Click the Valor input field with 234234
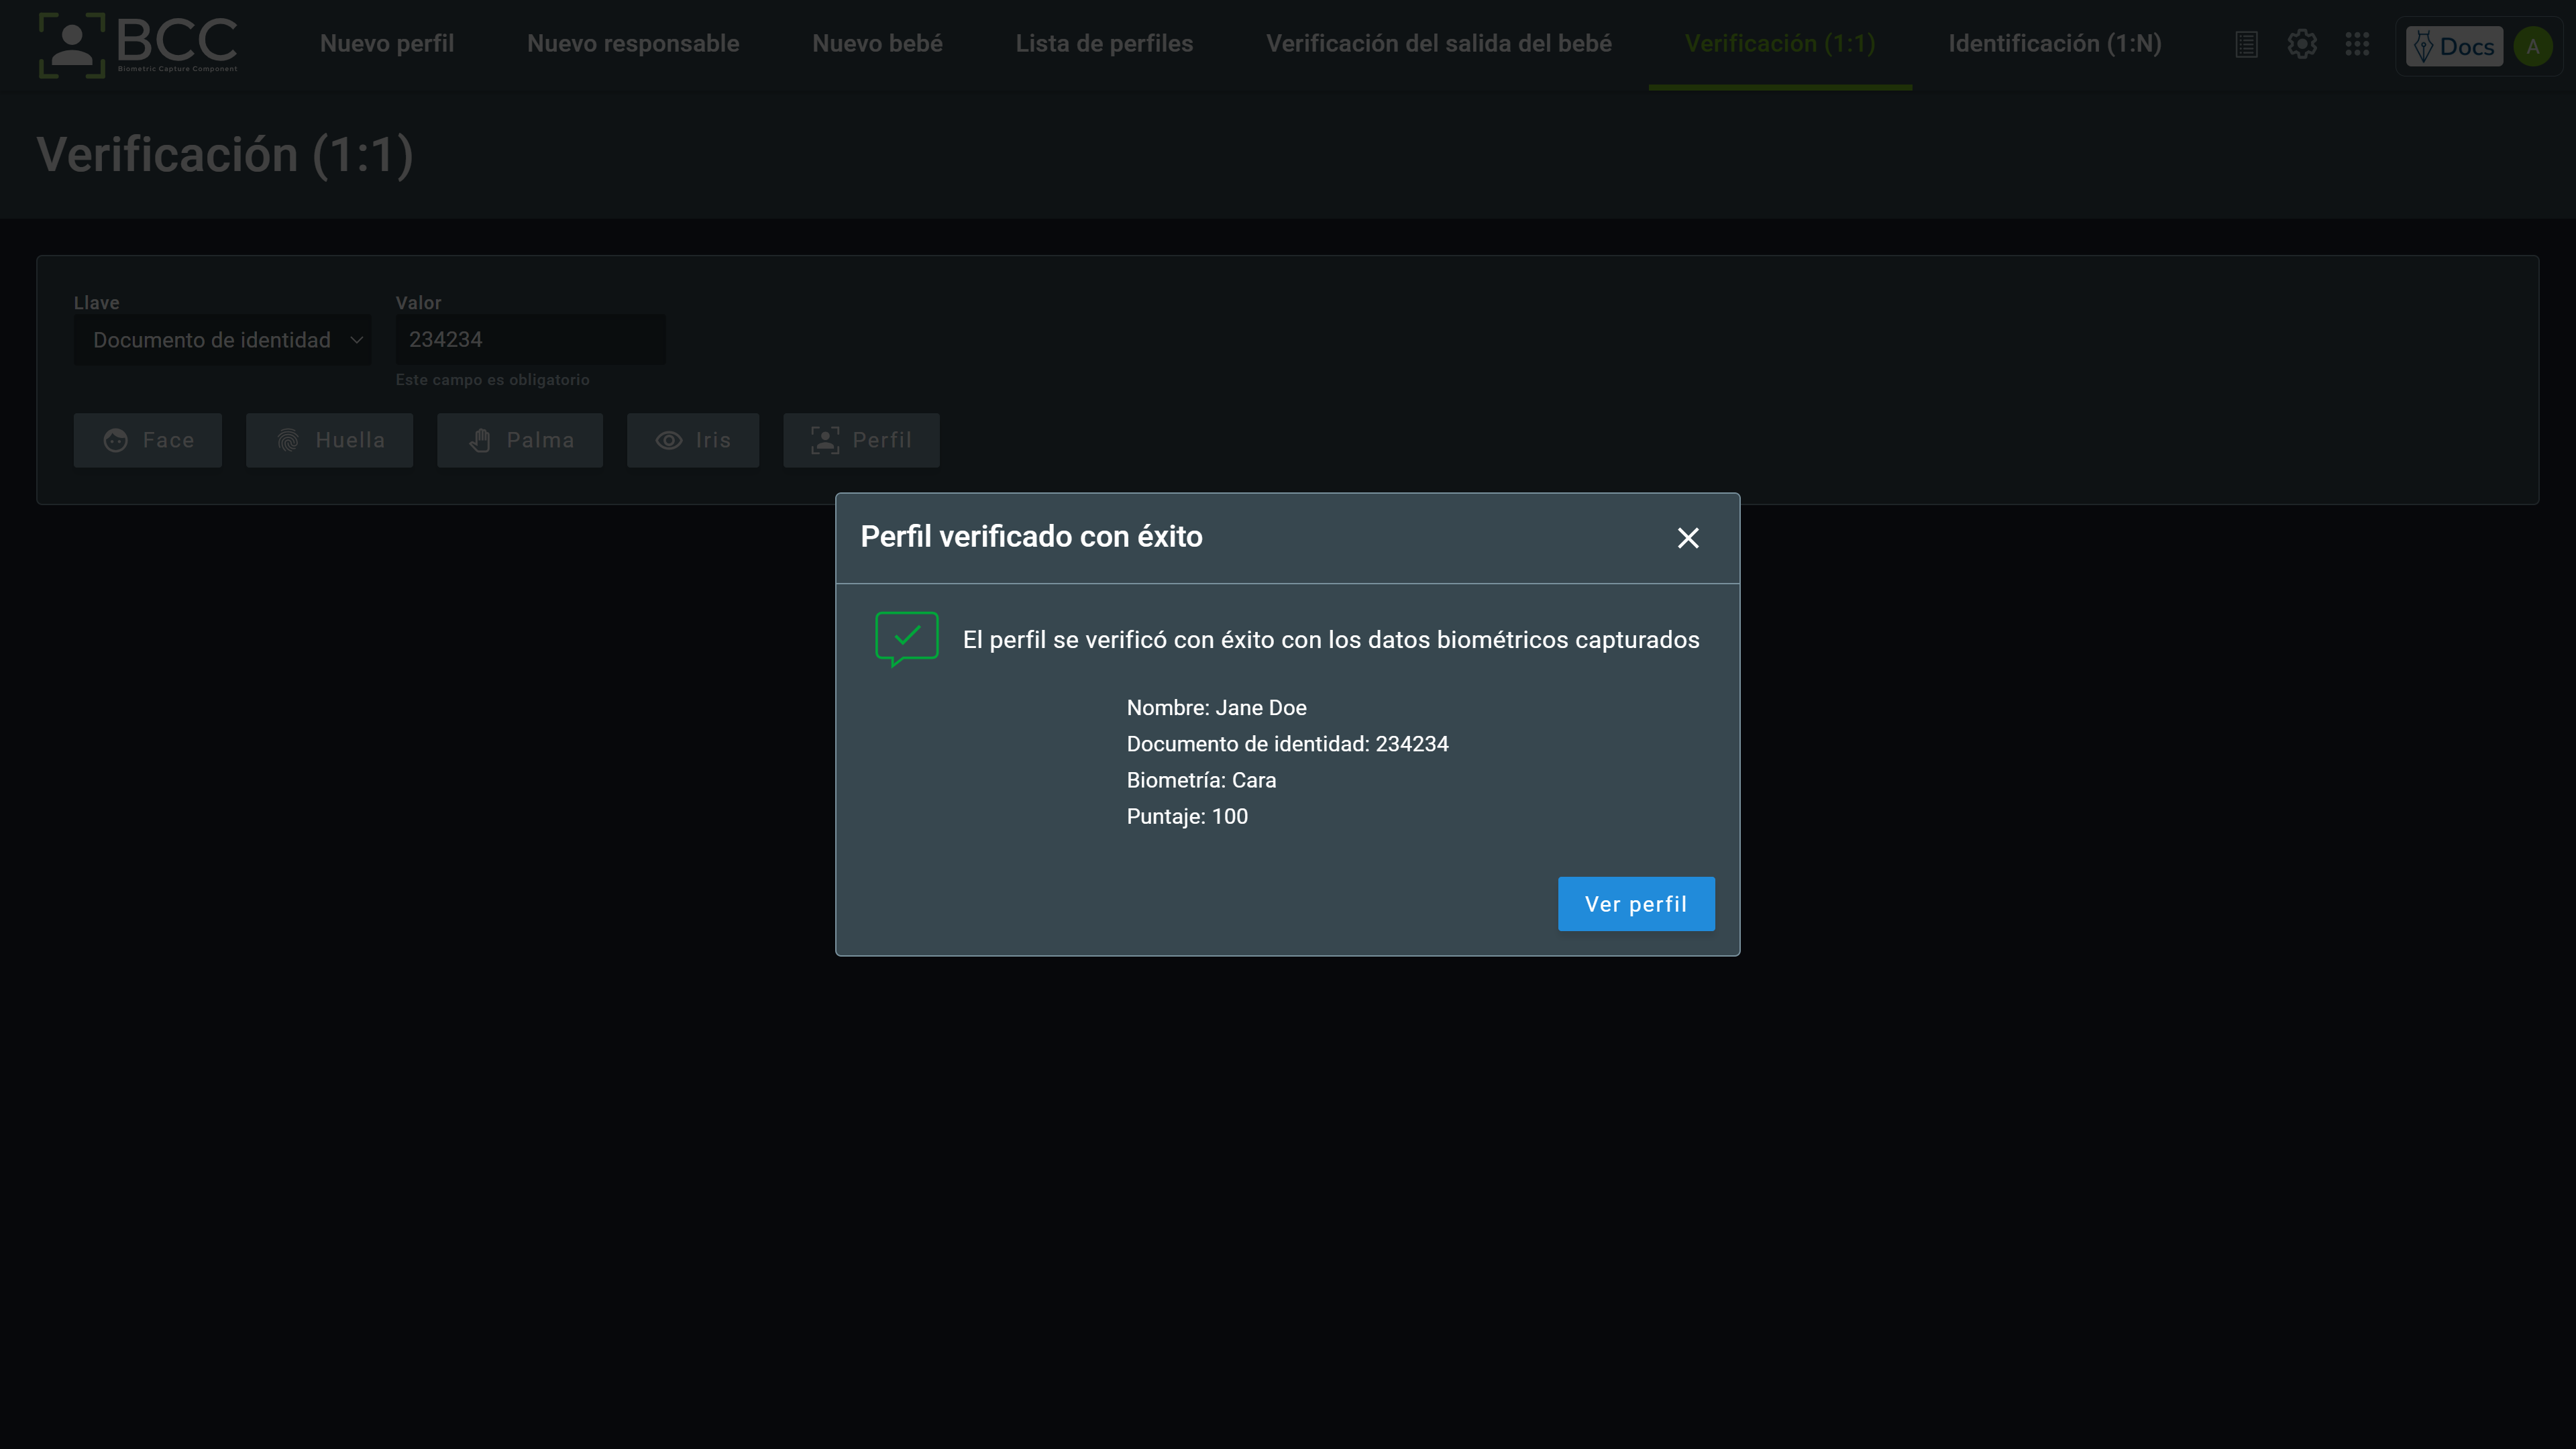Screen dimensions: 2576x1449 530,340
